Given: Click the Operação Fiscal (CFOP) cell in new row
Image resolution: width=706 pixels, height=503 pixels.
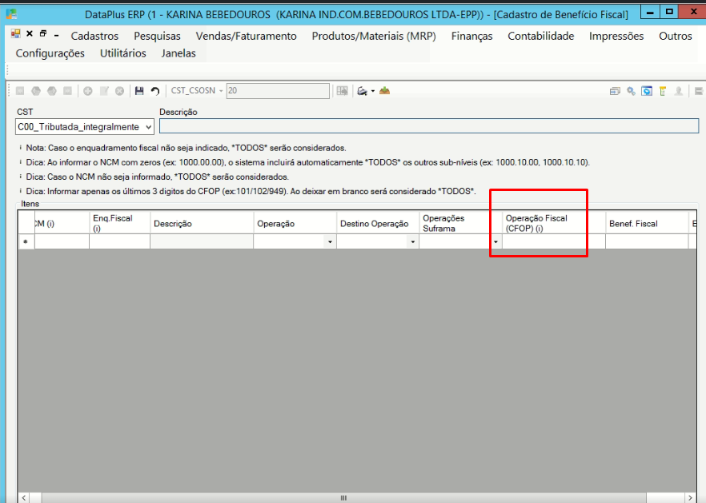Looking at the screenshot, I should click(x=554, y=242).
